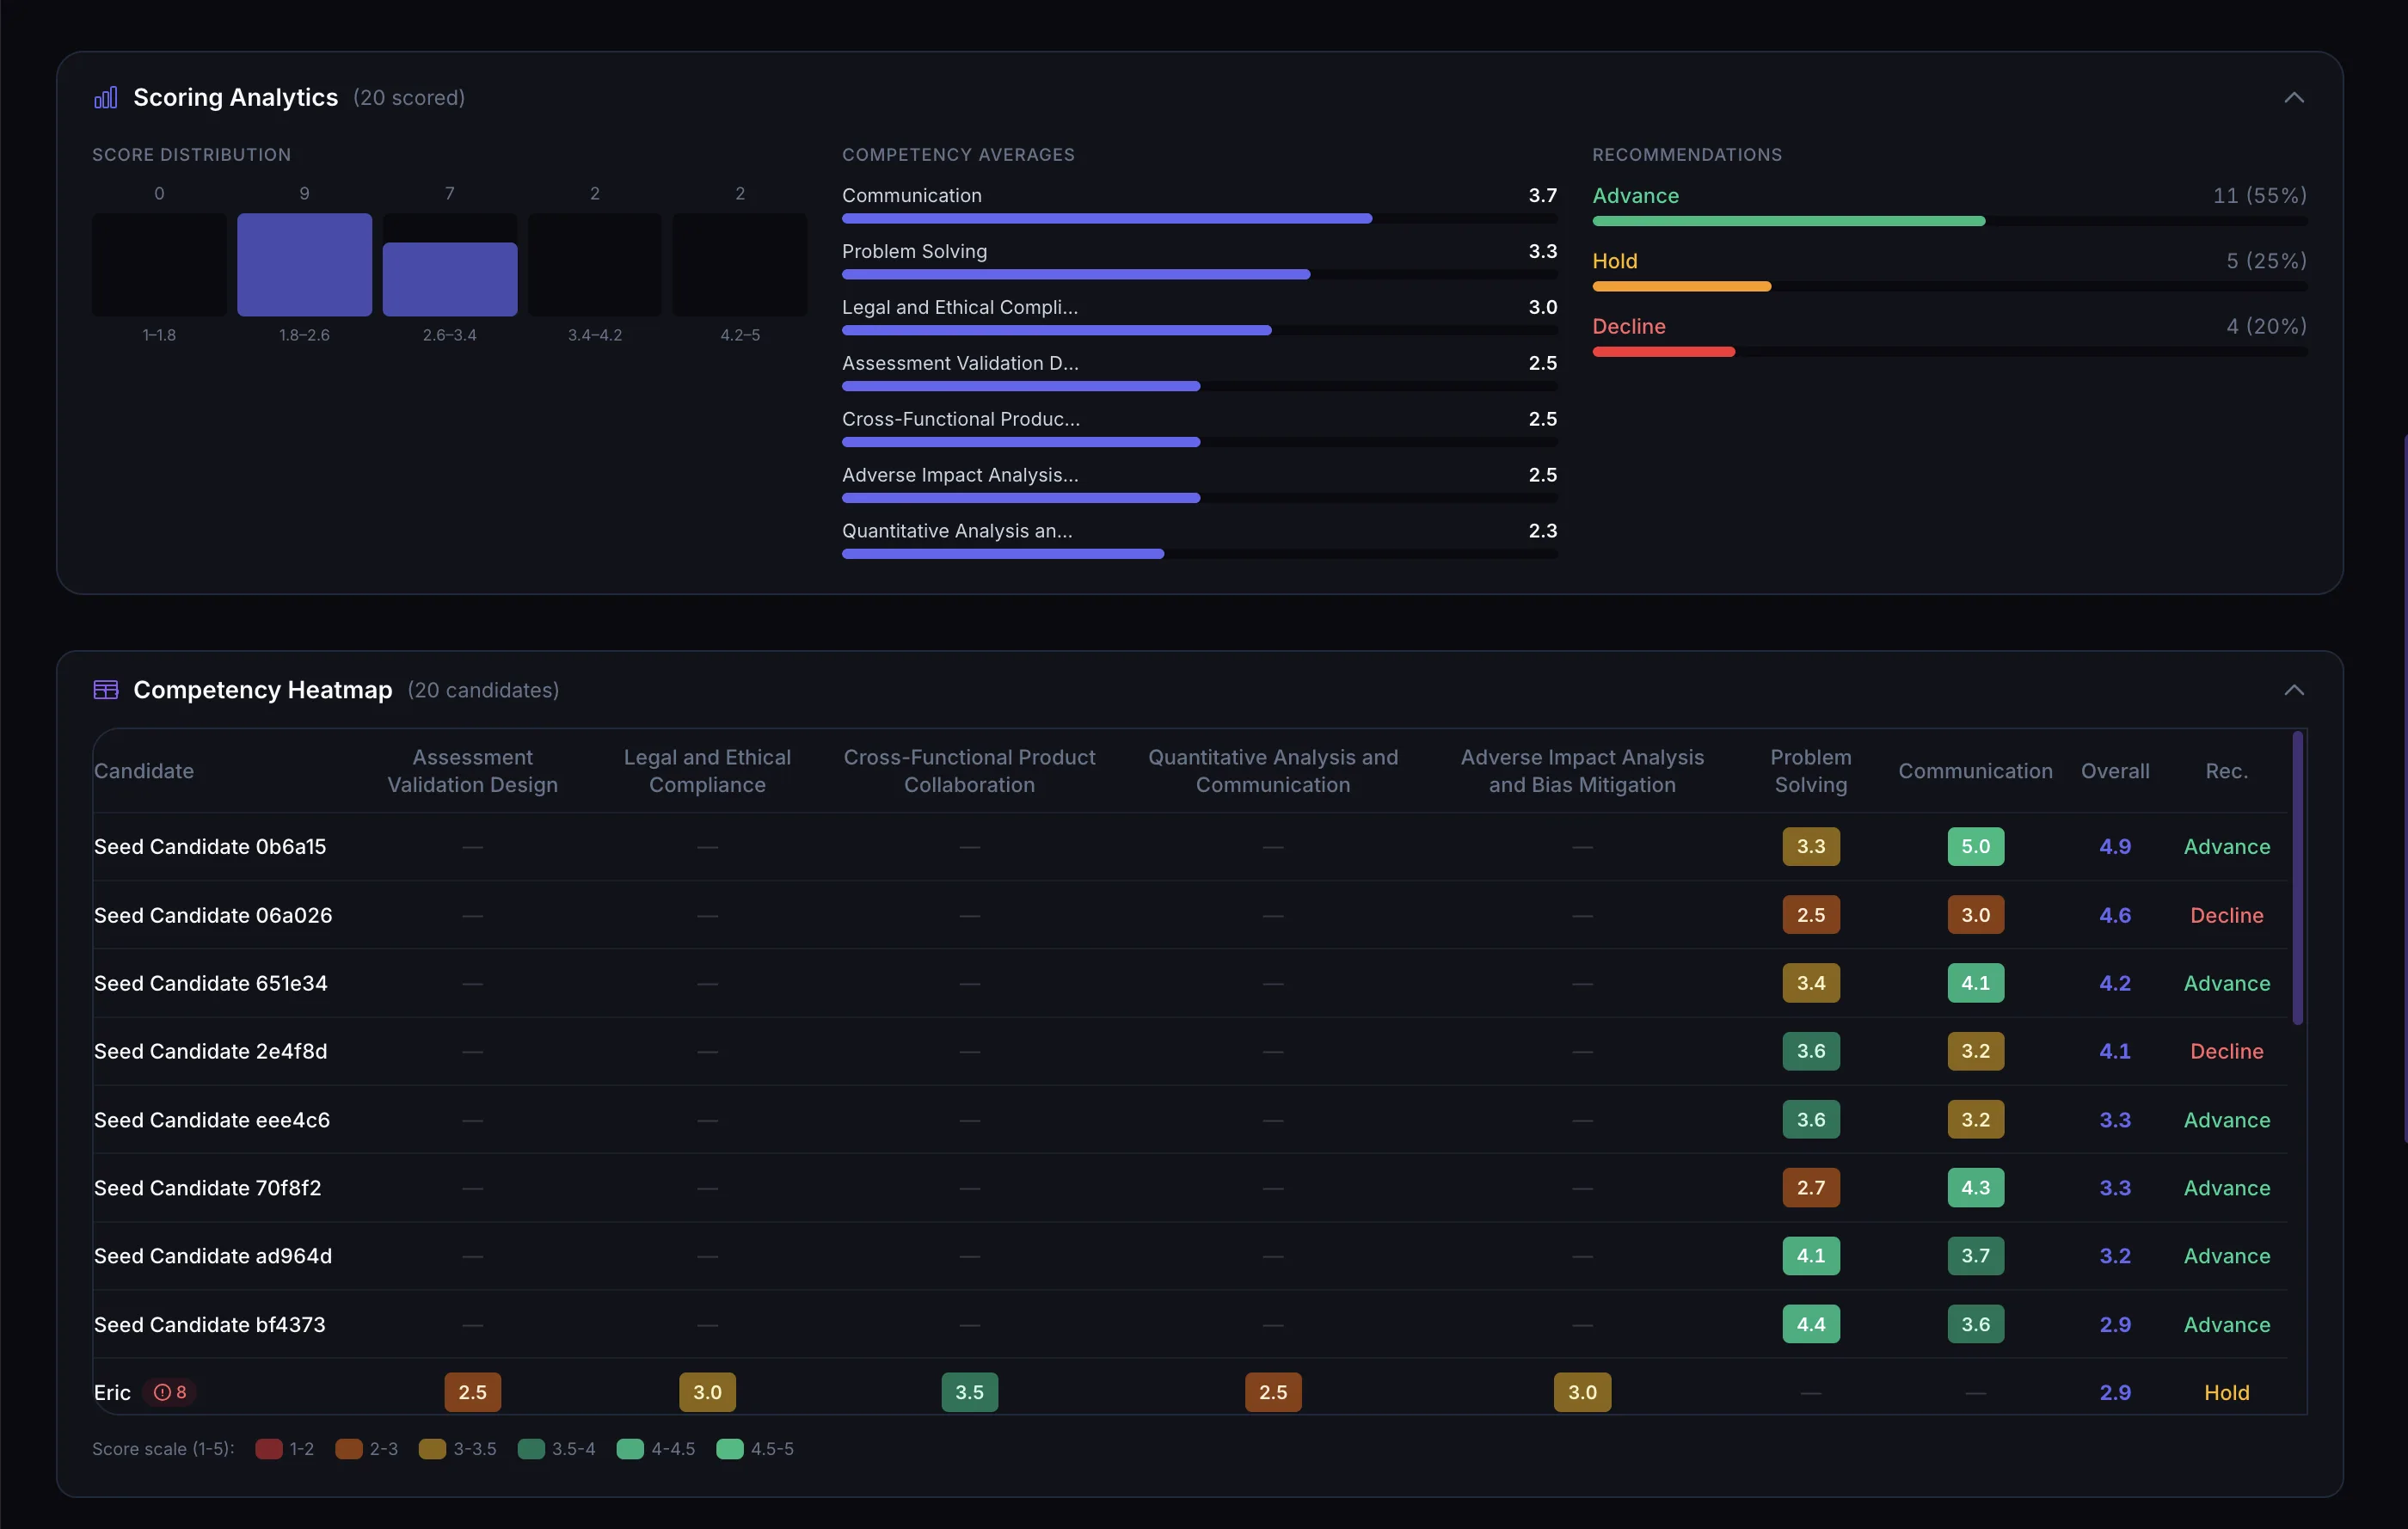Click the Advance label for candidate ad964d

pyautogui.click(x=2226, y=1256)
